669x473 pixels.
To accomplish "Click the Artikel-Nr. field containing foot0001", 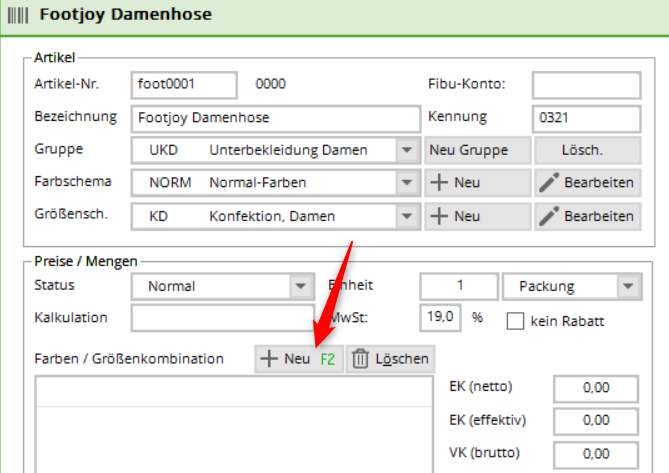I will (x=184, y=85).
